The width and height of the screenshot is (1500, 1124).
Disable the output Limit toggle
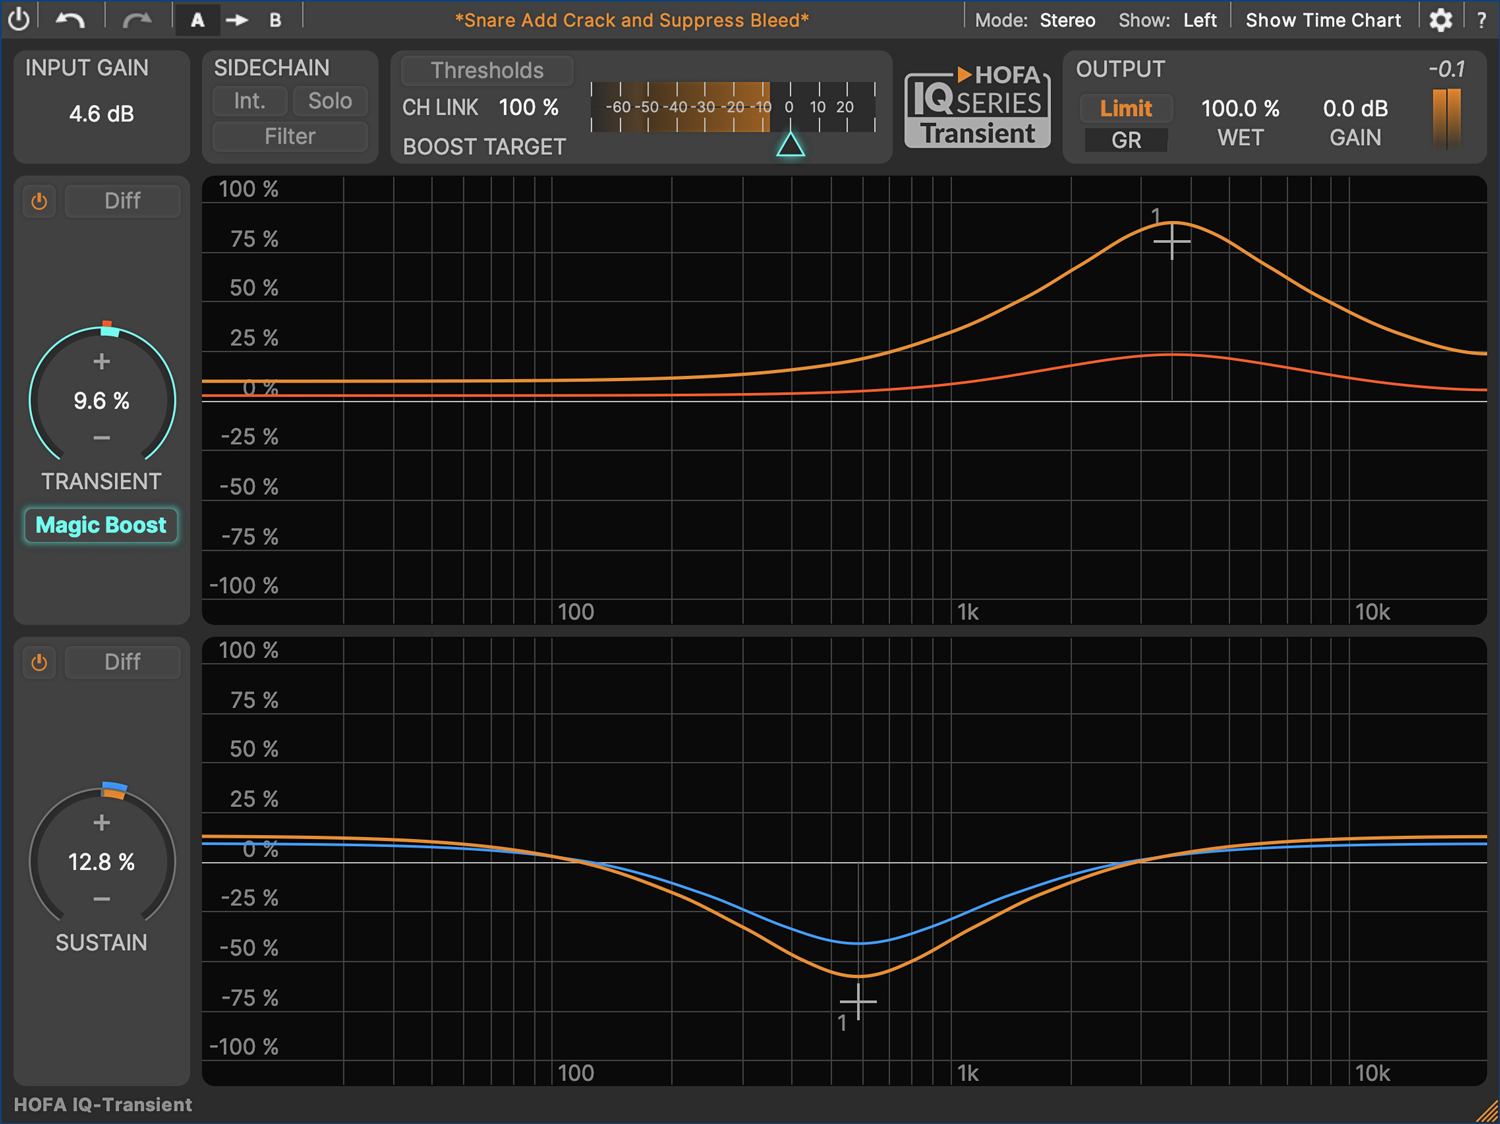(x=1125, y=108)
